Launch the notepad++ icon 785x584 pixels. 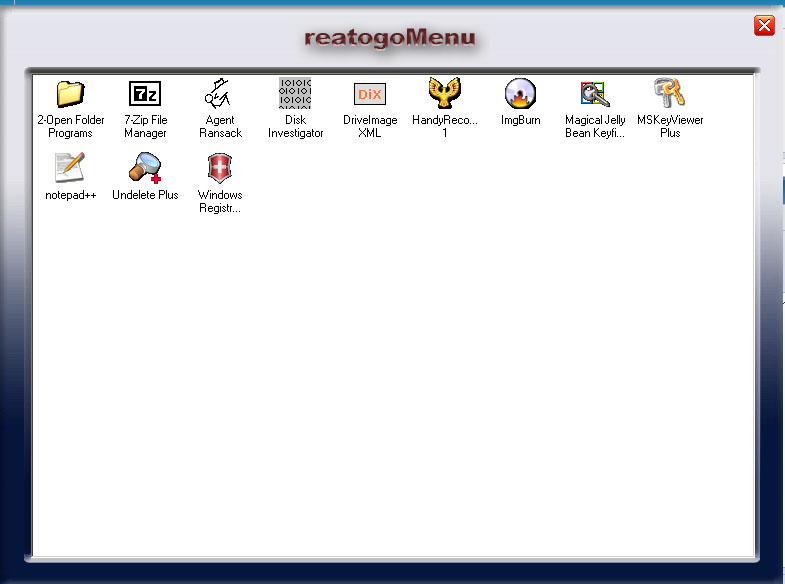70,168
